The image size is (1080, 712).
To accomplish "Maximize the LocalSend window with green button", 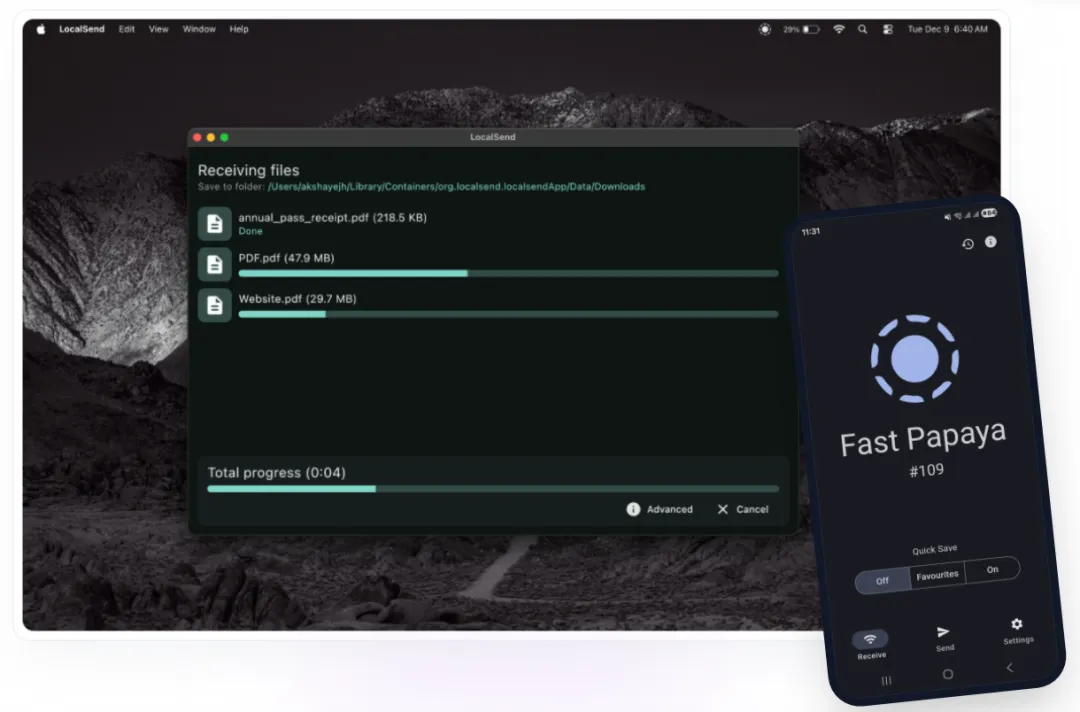I will 224,138.
